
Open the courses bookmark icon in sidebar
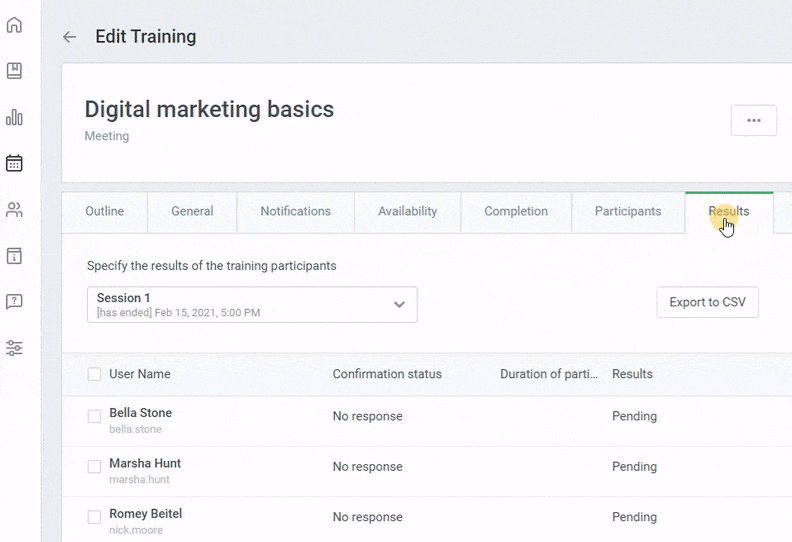pos(14,71)
